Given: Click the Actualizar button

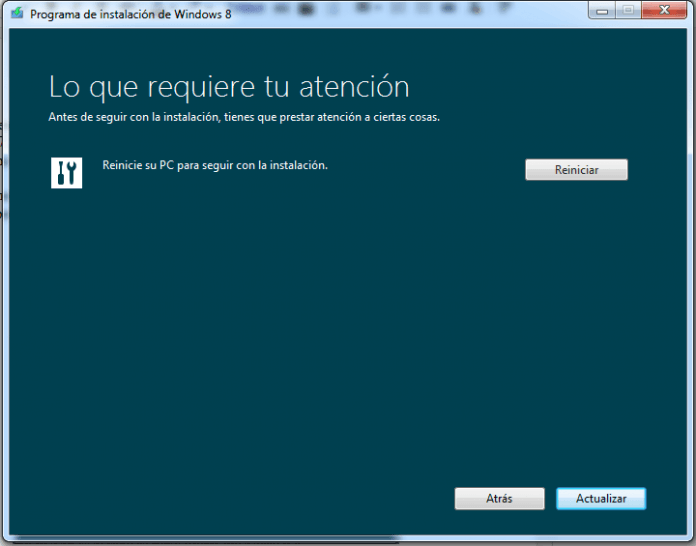Looking at the screenshot, I should pos(601,499).
